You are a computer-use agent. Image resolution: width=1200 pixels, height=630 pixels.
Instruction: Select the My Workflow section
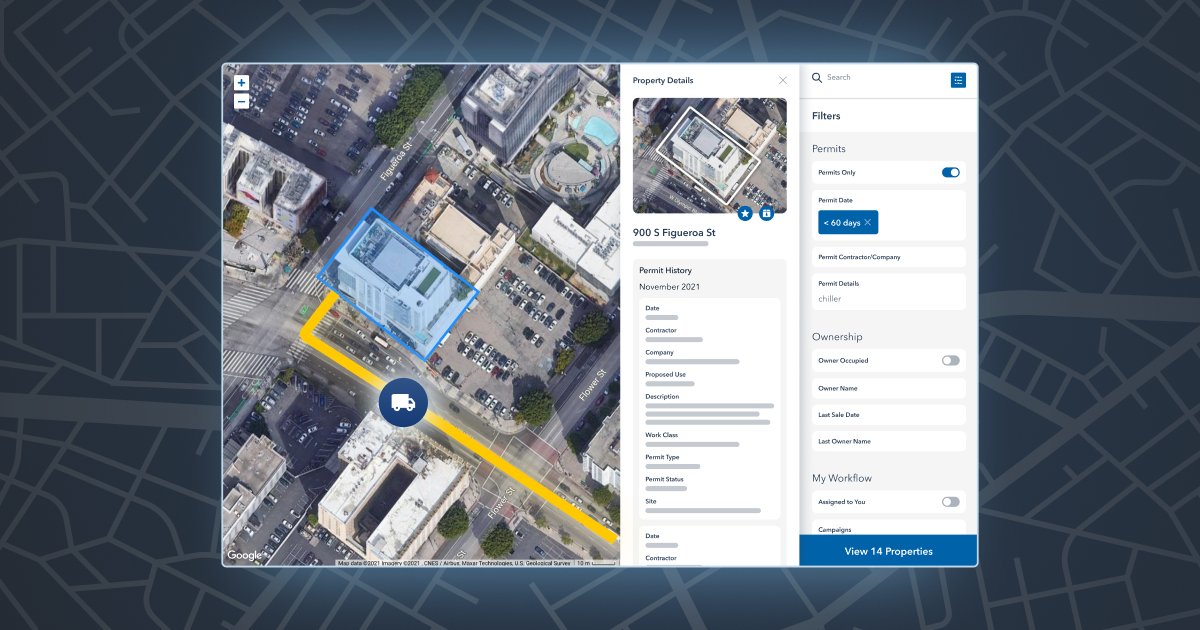point(843,478)
